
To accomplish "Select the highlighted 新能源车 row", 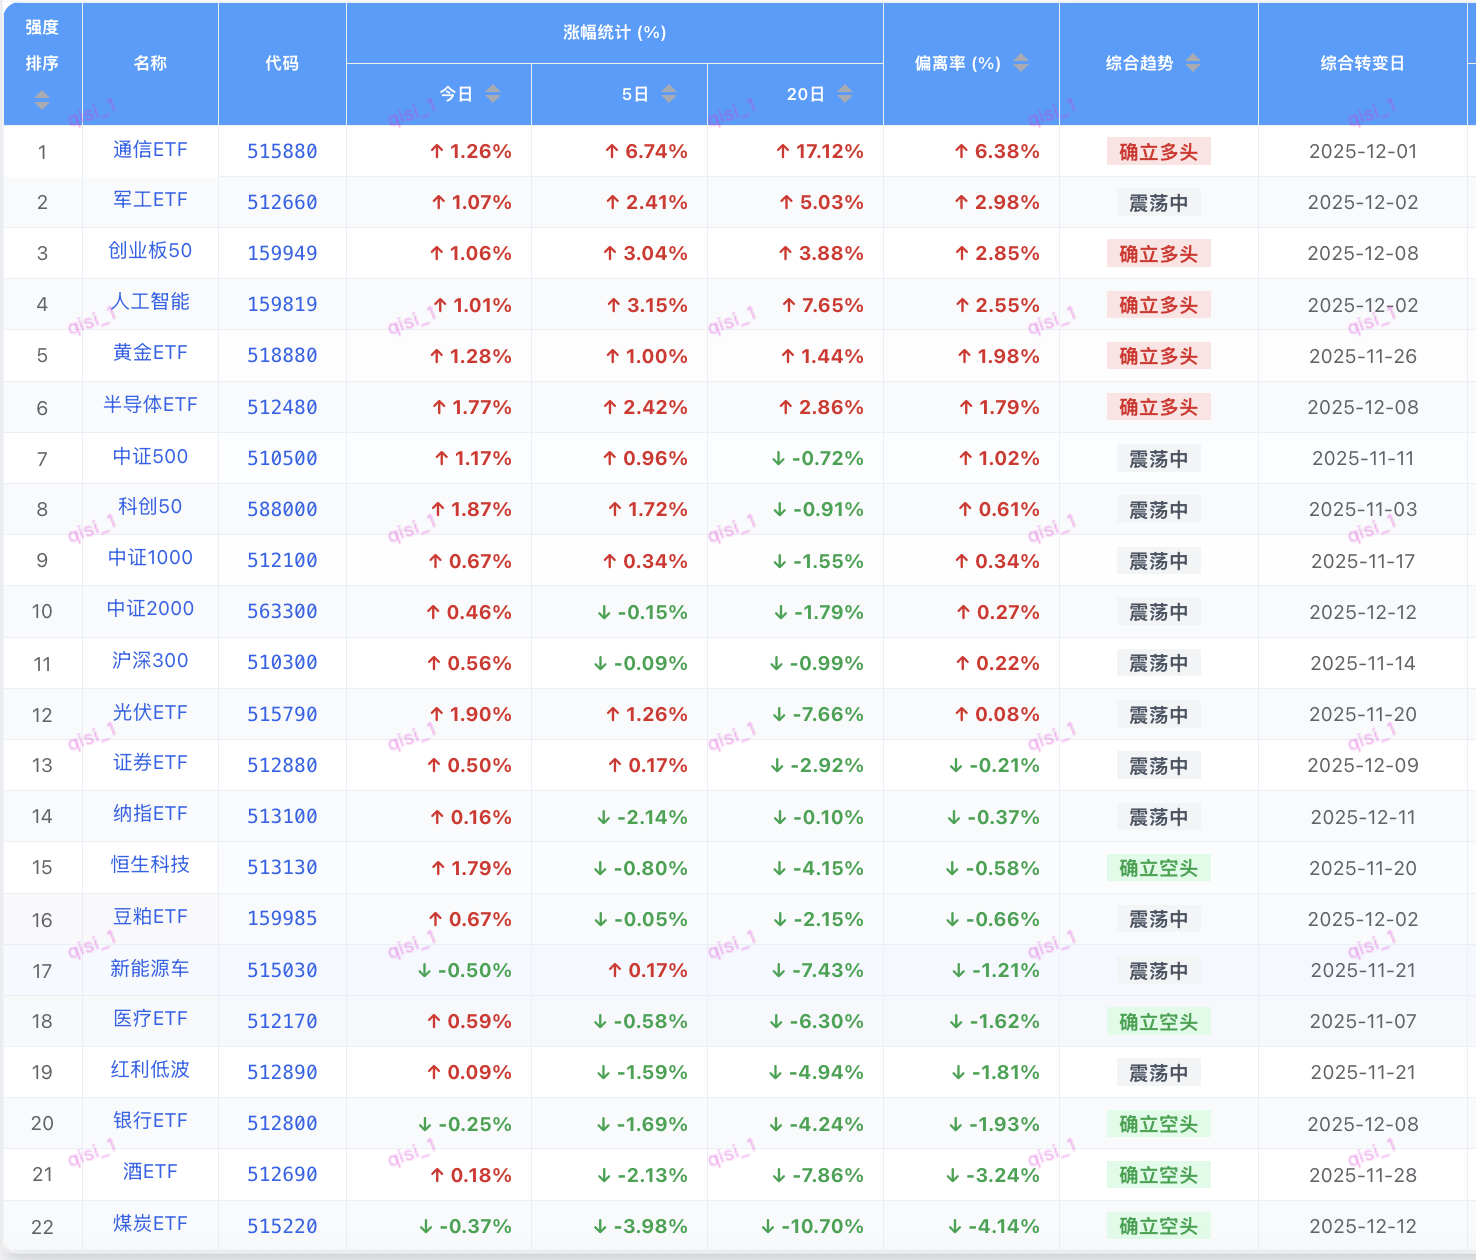I will click(x=150, y=969).
